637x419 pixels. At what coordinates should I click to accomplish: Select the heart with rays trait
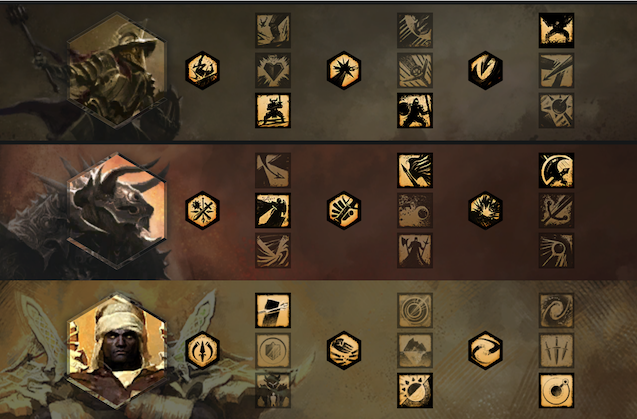tap(273, 70)
